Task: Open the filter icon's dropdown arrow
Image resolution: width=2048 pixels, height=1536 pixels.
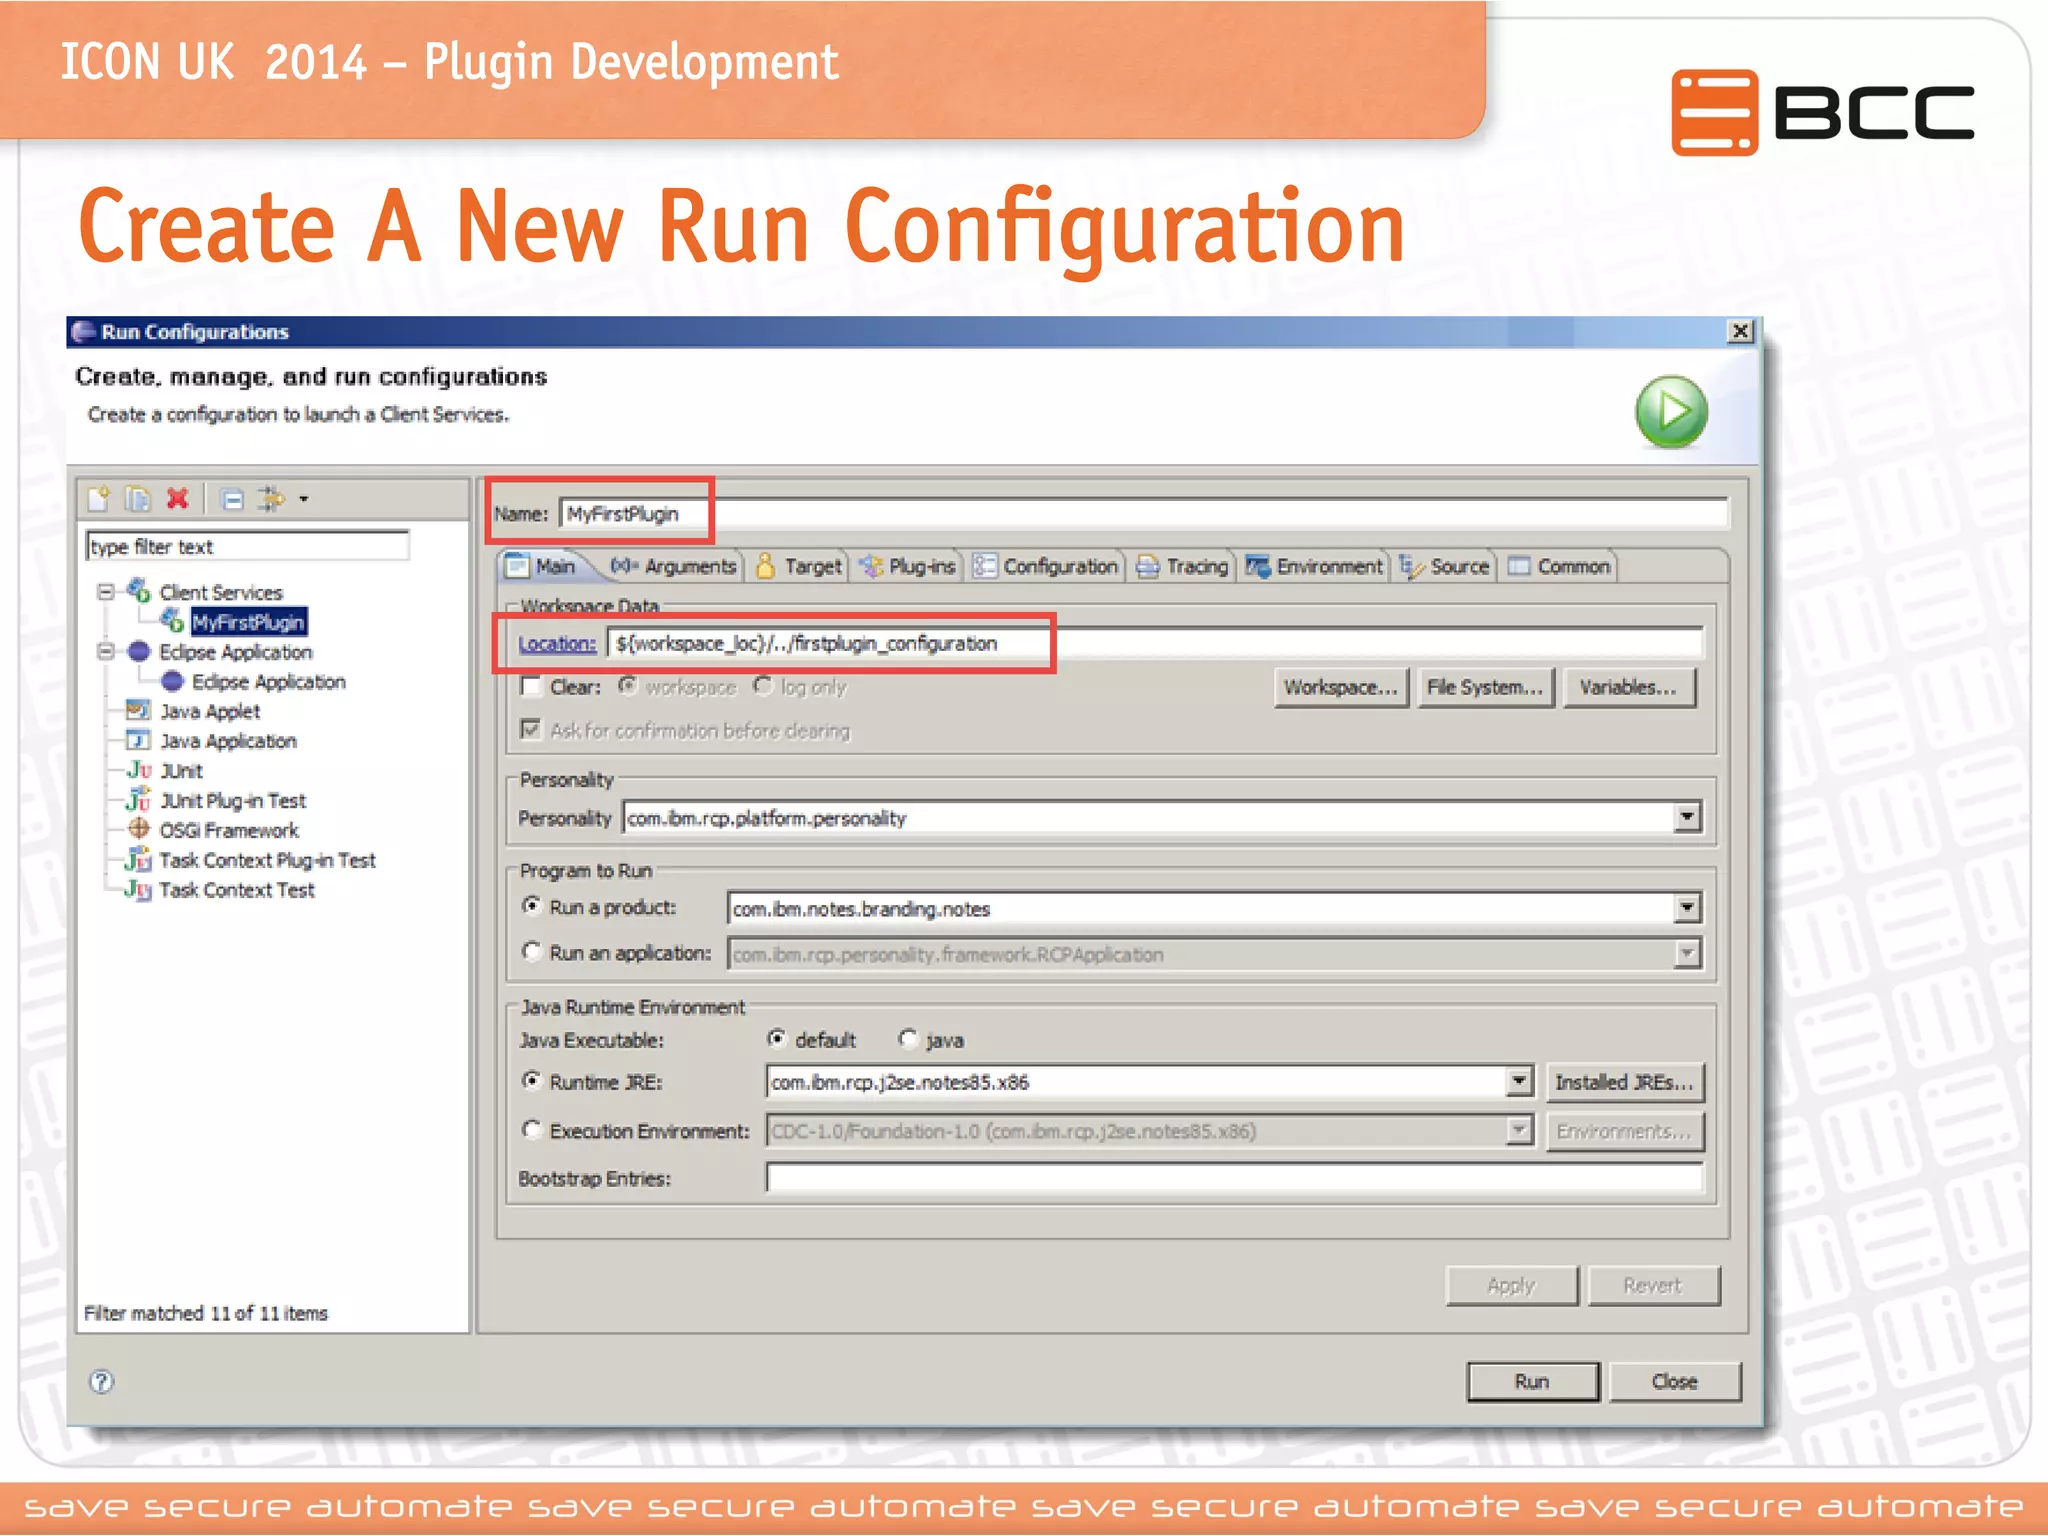Action: click(303, 499)
